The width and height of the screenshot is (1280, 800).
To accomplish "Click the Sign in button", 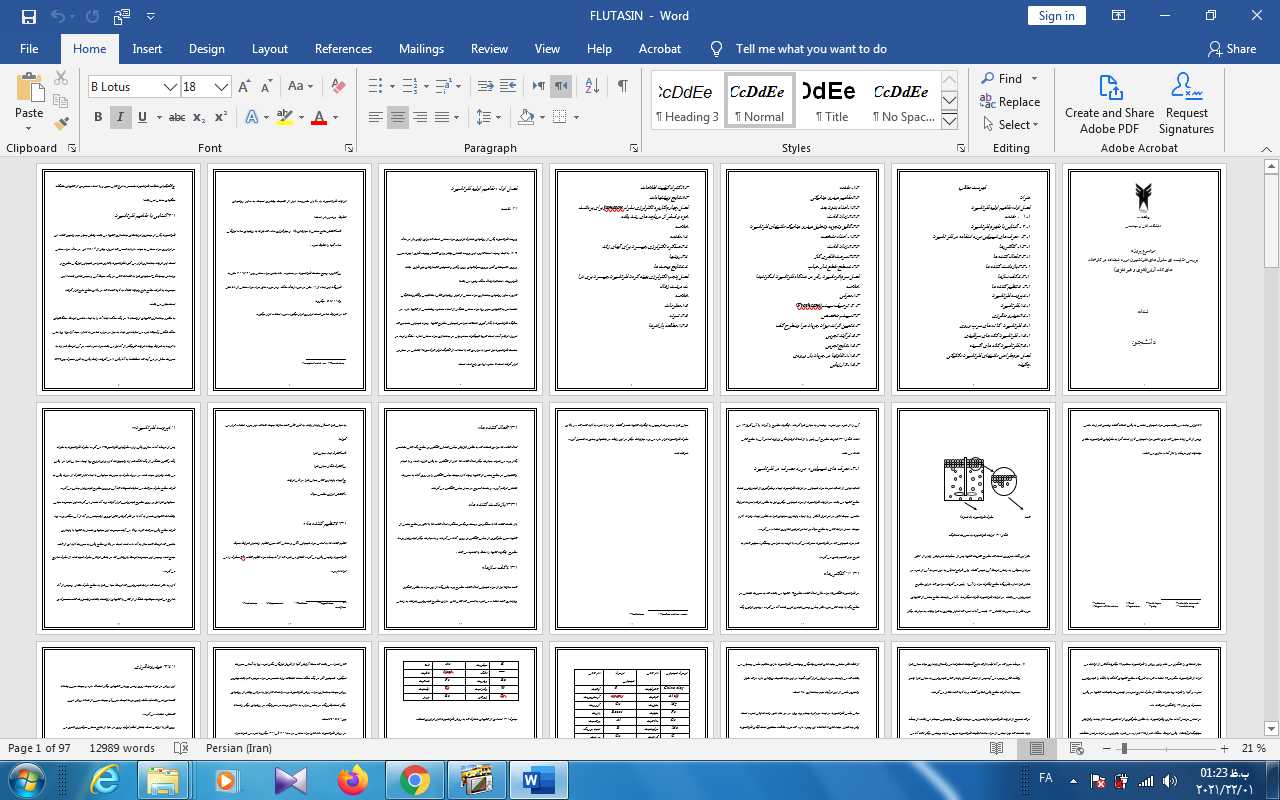I will (1056, 16).
